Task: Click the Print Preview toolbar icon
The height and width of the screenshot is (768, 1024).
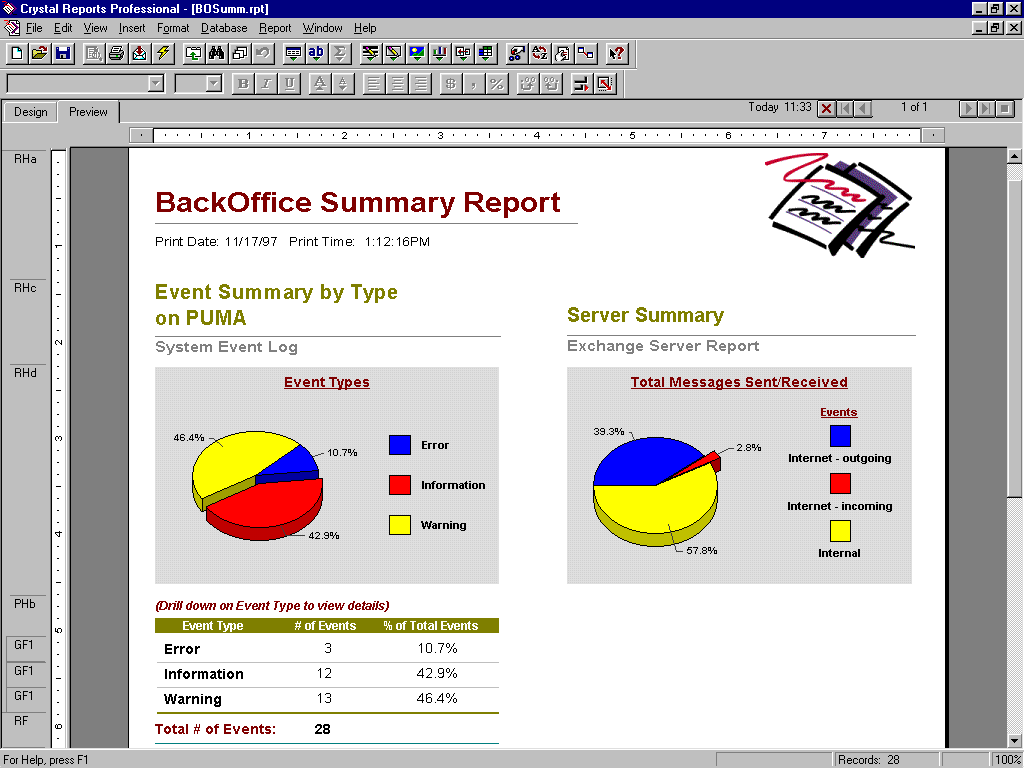Action: pyautogui.click(x=93, y=54)
